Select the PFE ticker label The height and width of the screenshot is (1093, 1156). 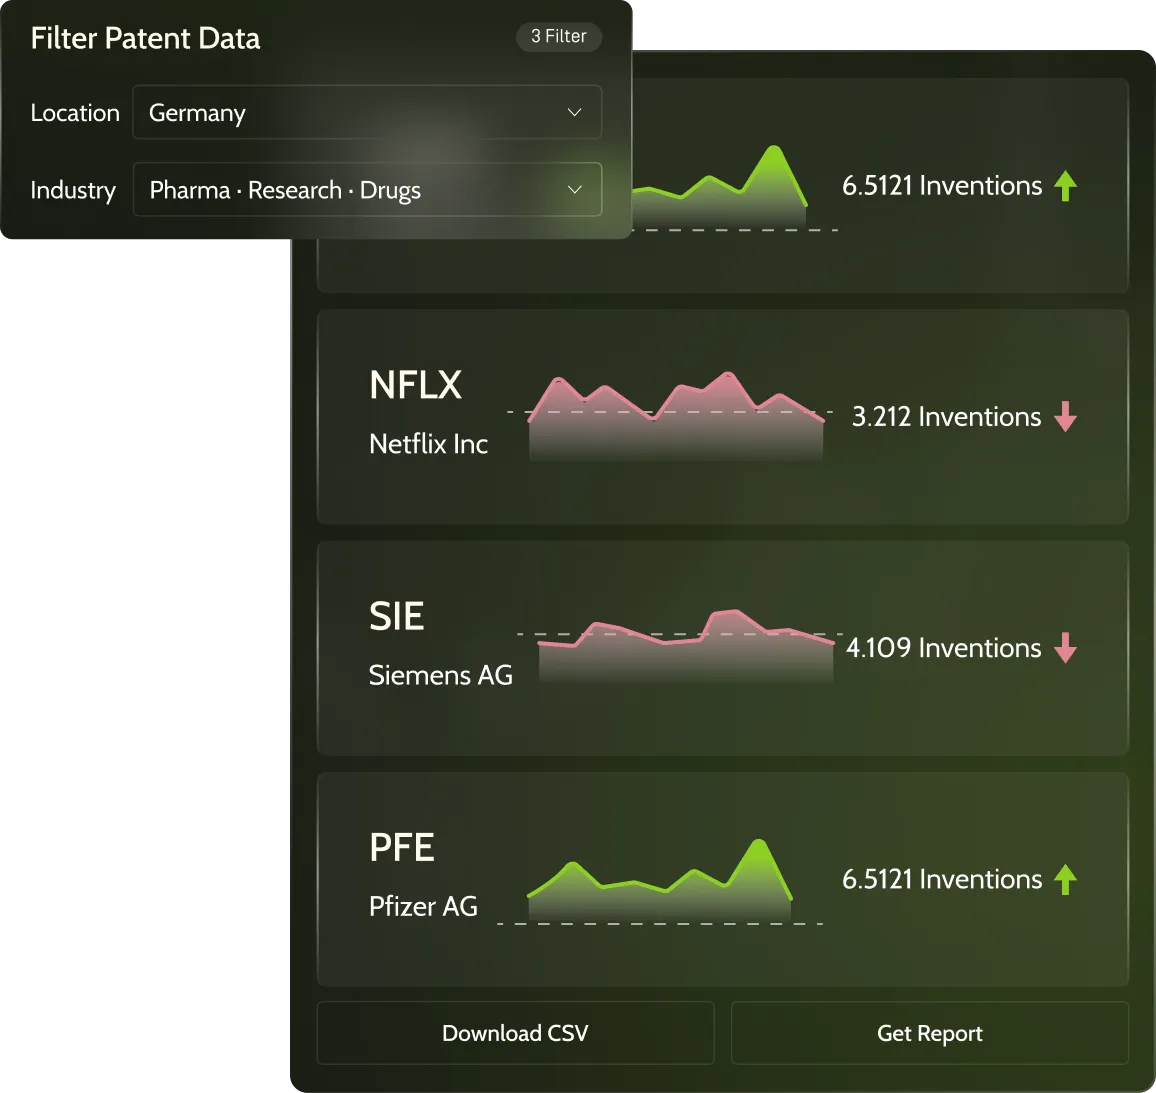coord(402,848)
